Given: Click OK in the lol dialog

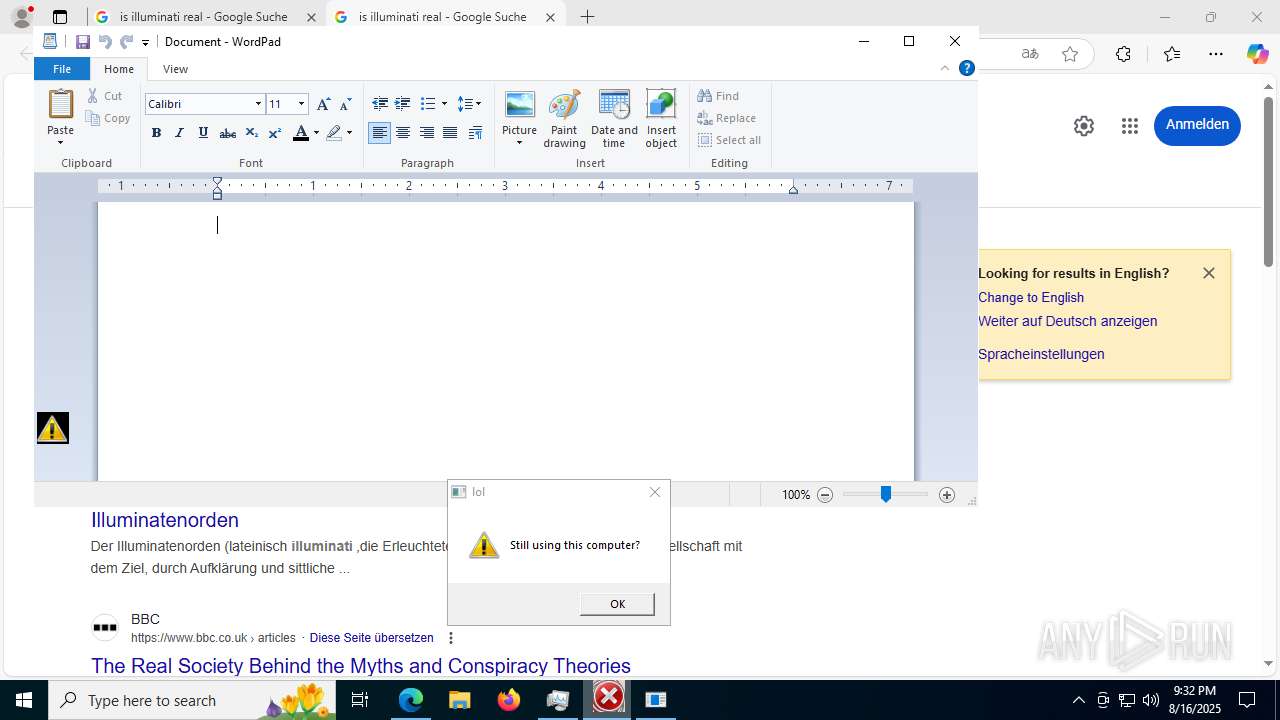Looking at the screenshot, I should pos(617,604).
